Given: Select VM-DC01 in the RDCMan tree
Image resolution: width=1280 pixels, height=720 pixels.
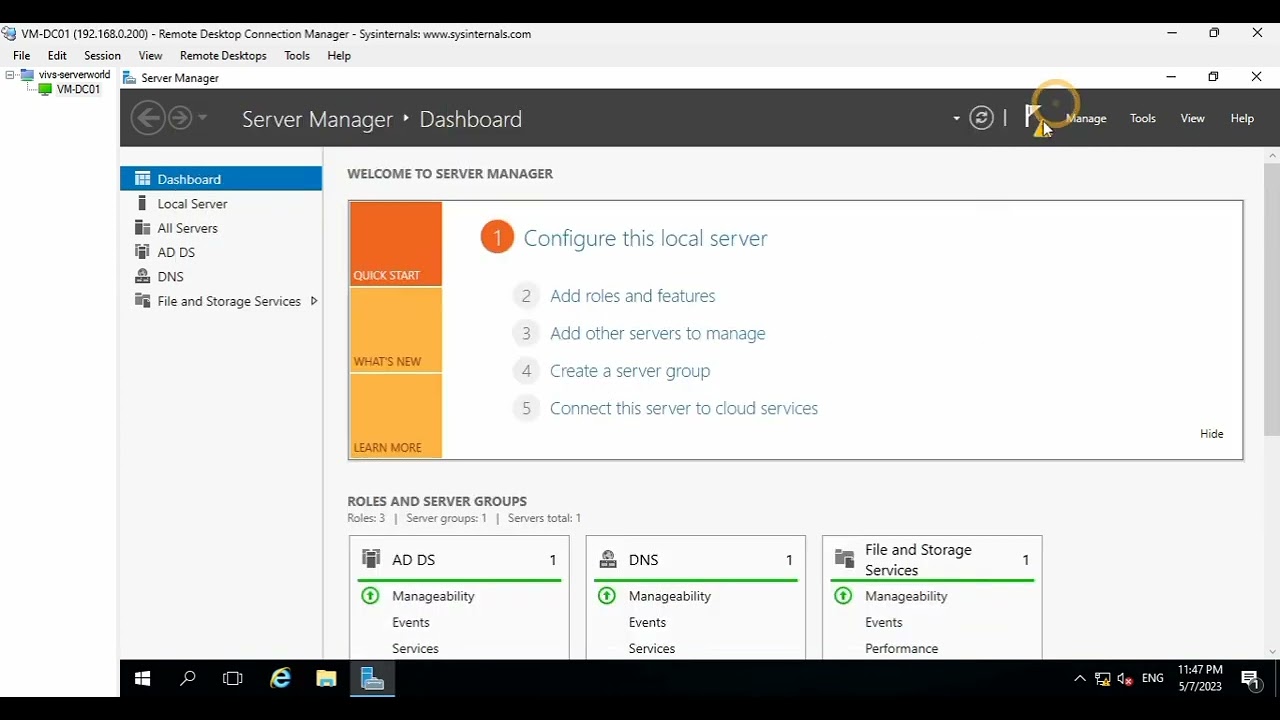Looking at the screenshot, I should pos(78,89).
